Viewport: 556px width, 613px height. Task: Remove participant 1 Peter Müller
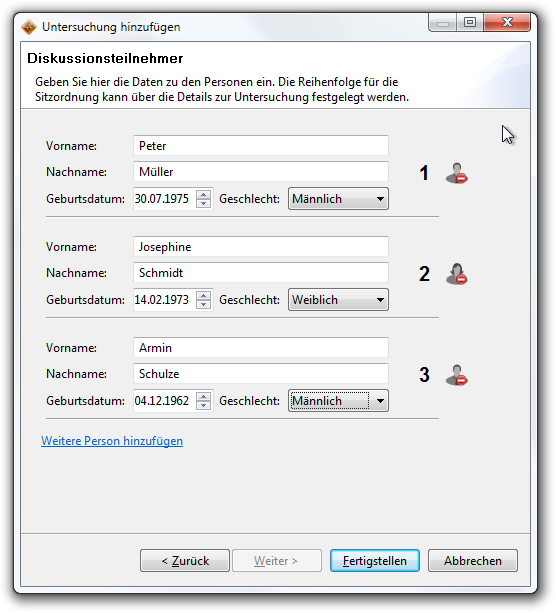[457, 173]
